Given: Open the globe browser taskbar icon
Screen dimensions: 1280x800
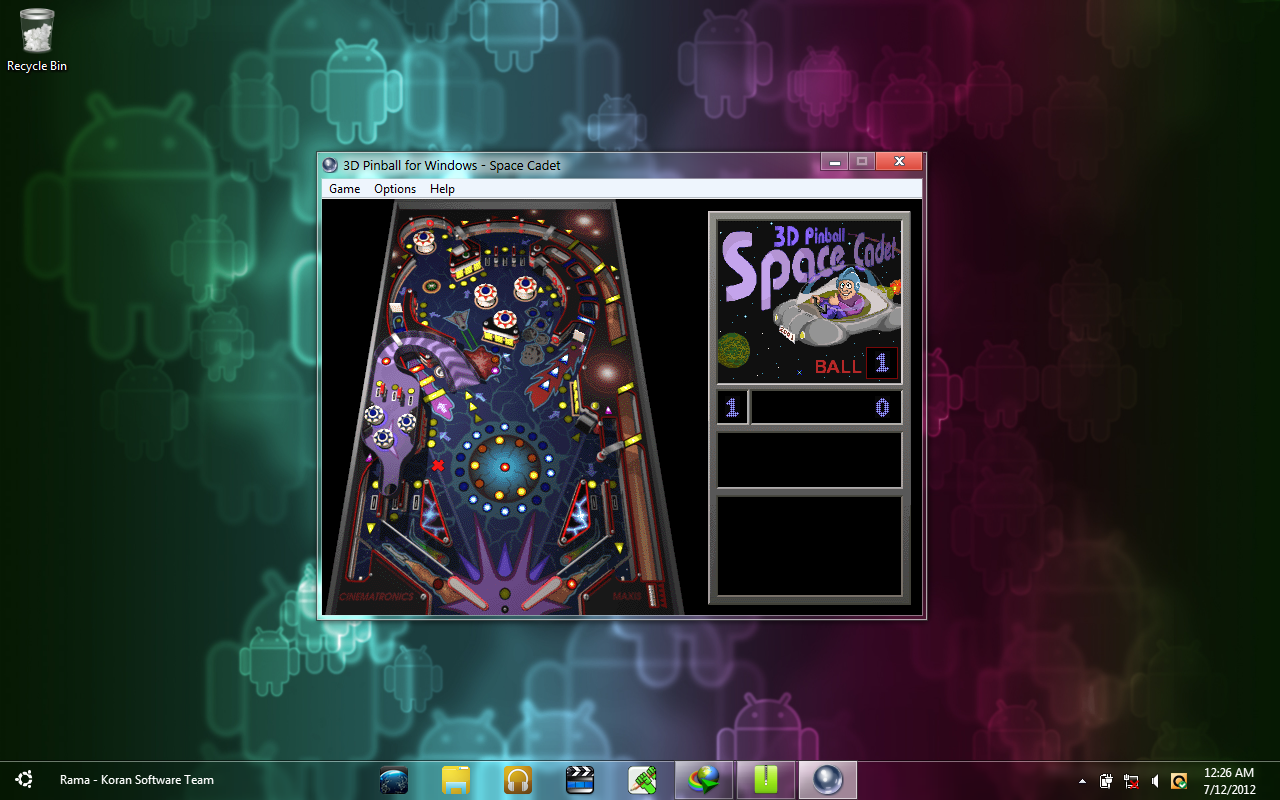Looking at the screenshot, I should [394, 780].
